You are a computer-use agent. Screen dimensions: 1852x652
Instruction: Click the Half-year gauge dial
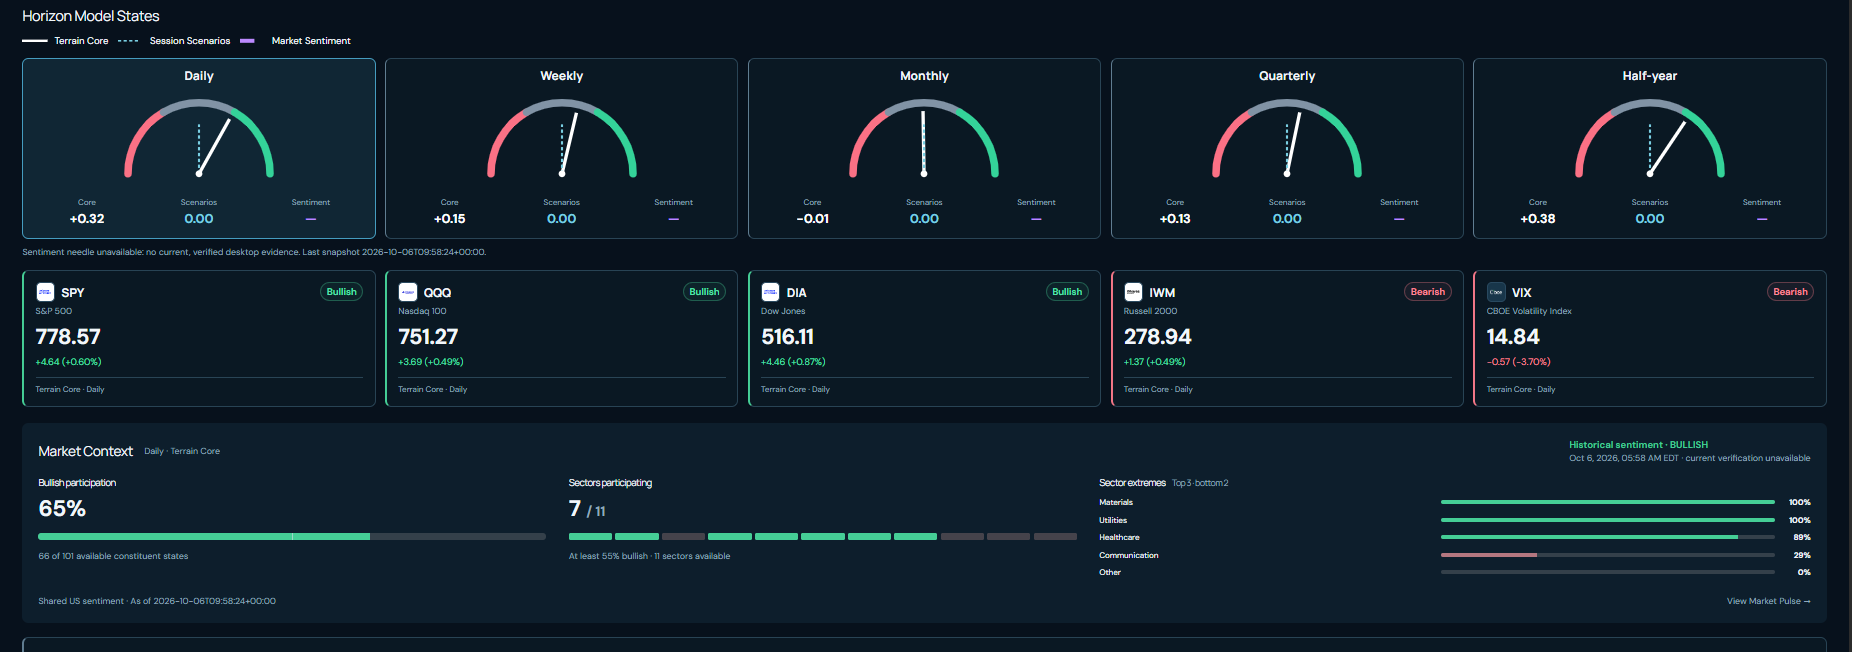click(1650, 139)
